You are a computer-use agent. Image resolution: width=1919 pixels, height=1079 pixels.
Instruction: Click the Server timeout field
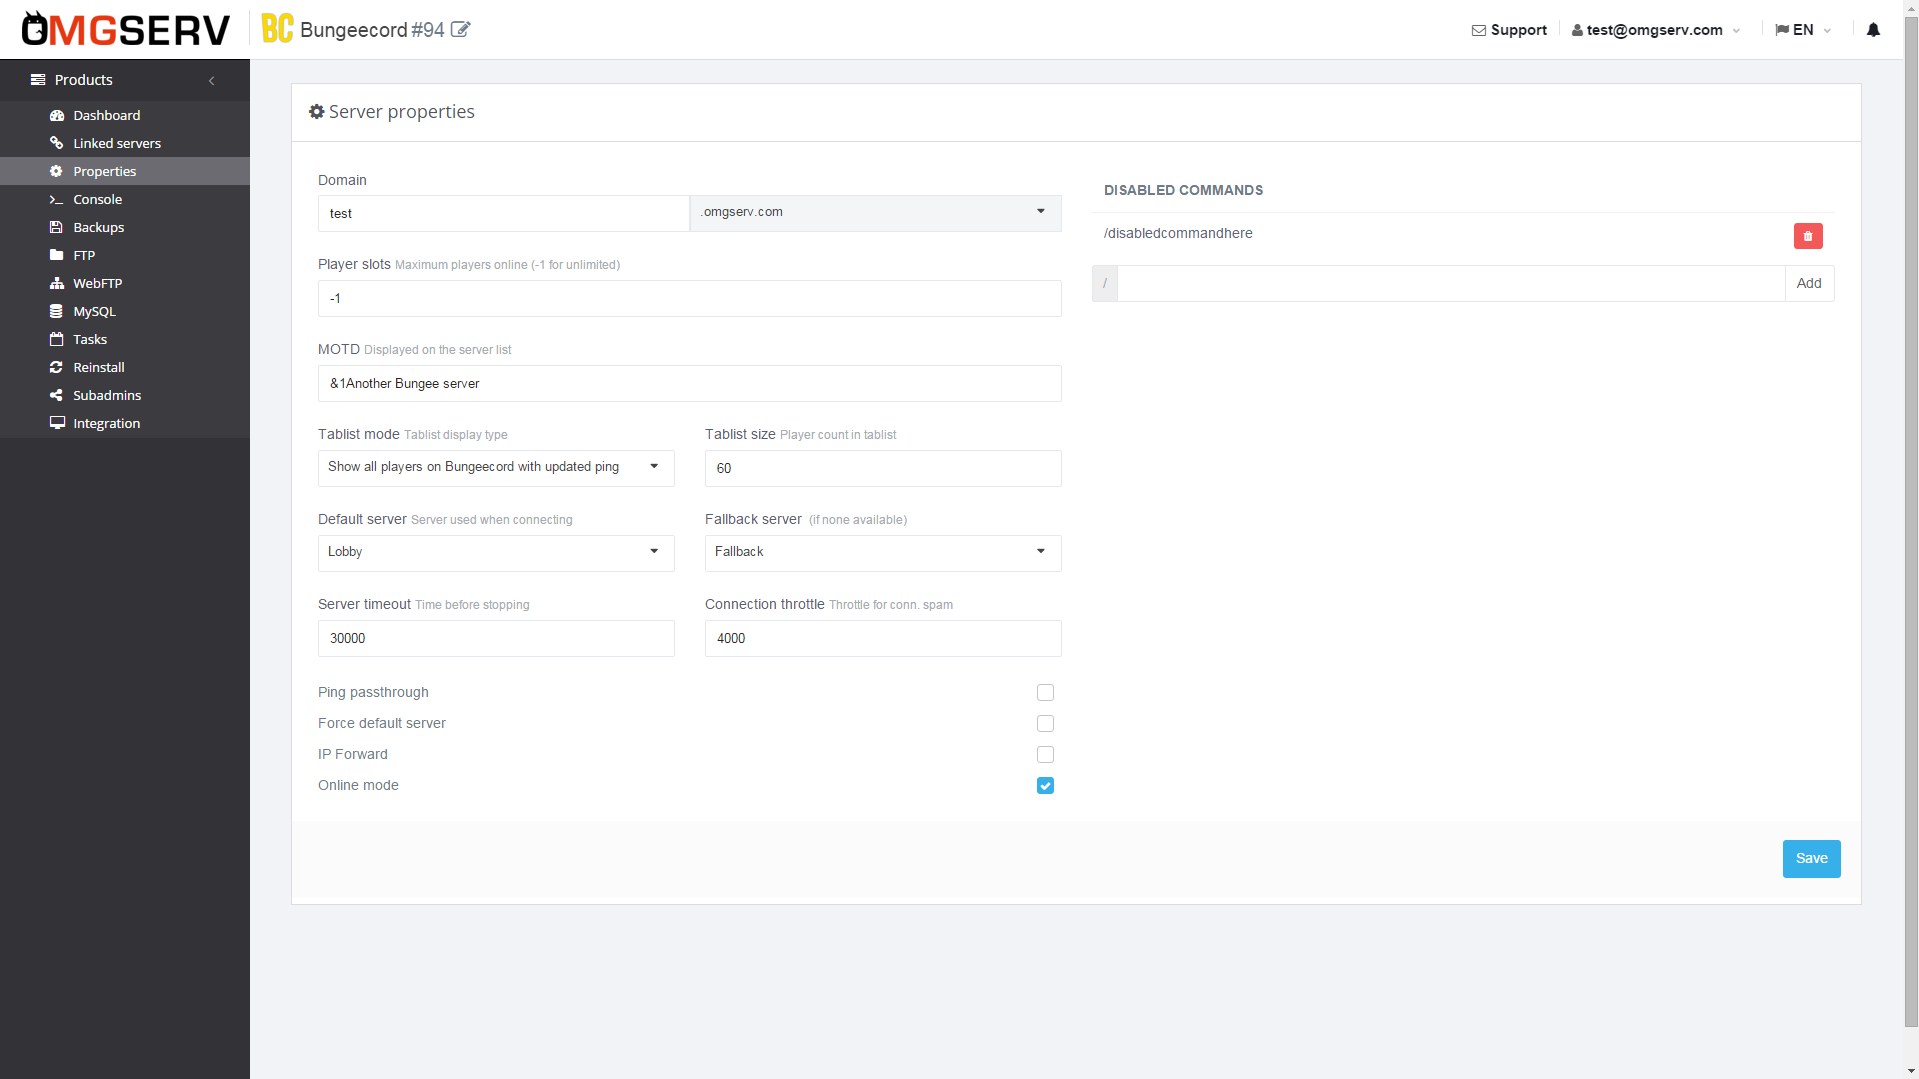(496, 638)
